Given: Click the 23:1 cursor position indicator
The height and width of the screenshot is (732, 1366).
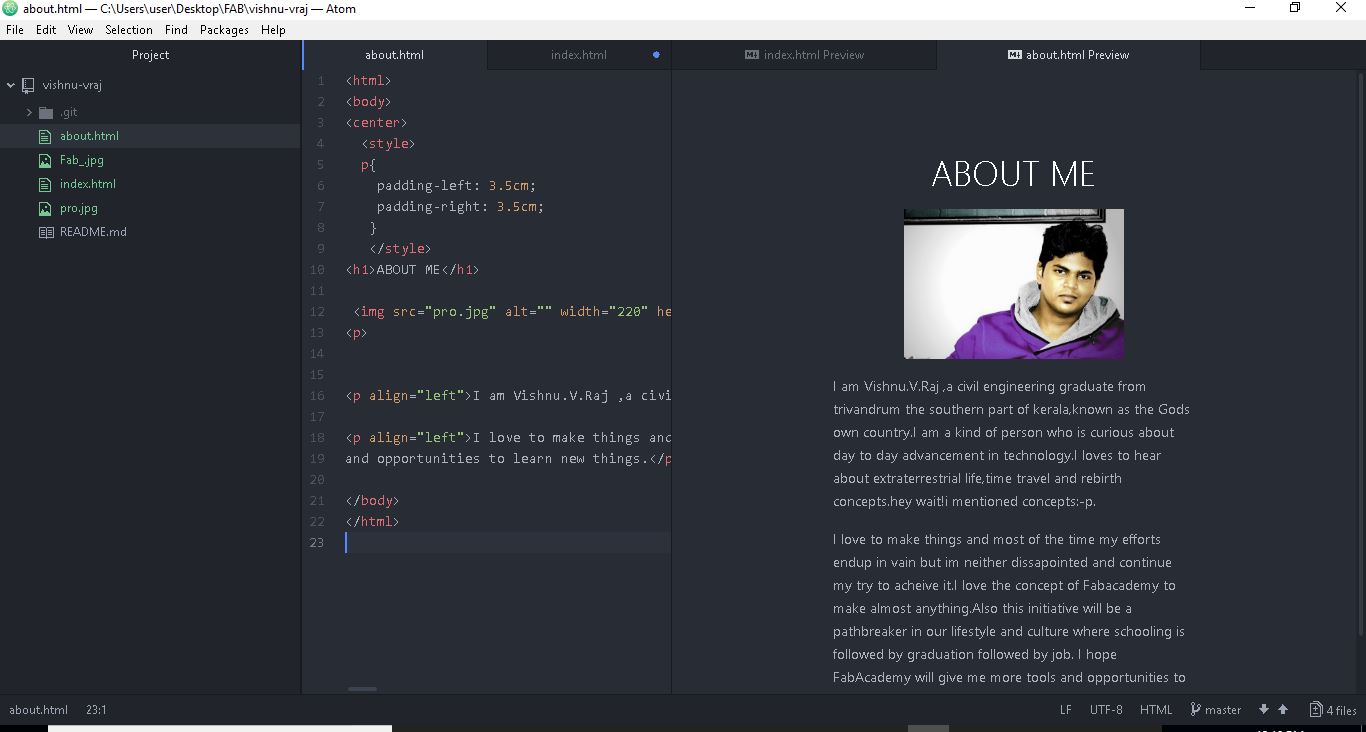Looking at the screenshot, I should point(96,710).
